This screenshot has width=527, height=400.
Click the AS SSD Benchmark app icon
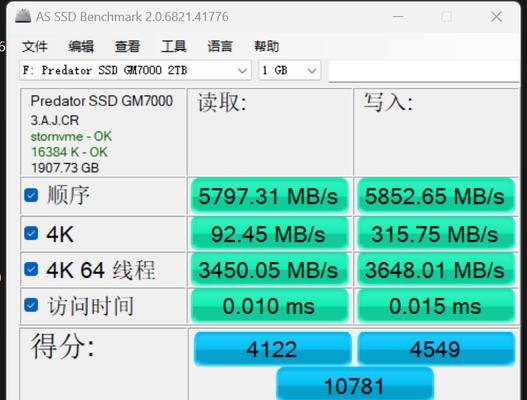pos(23,16)
